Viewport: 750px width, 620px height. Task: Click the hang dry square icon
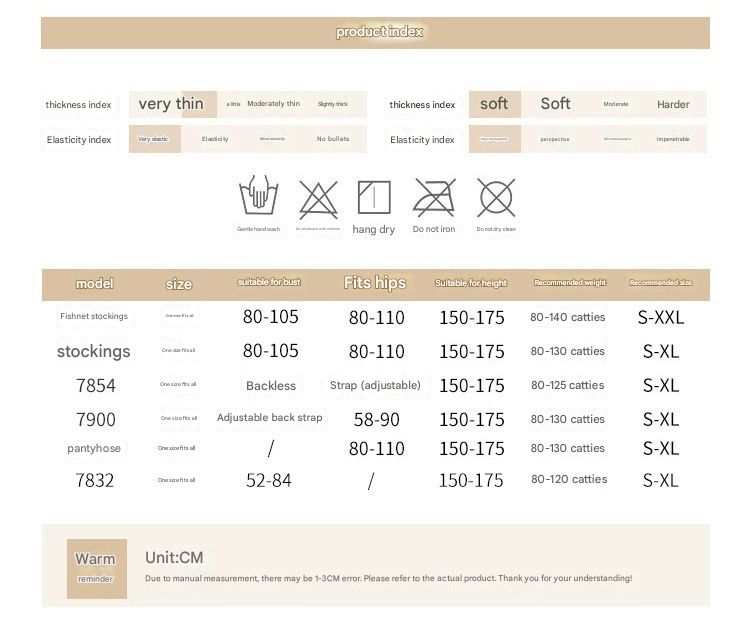pos(374,197)
